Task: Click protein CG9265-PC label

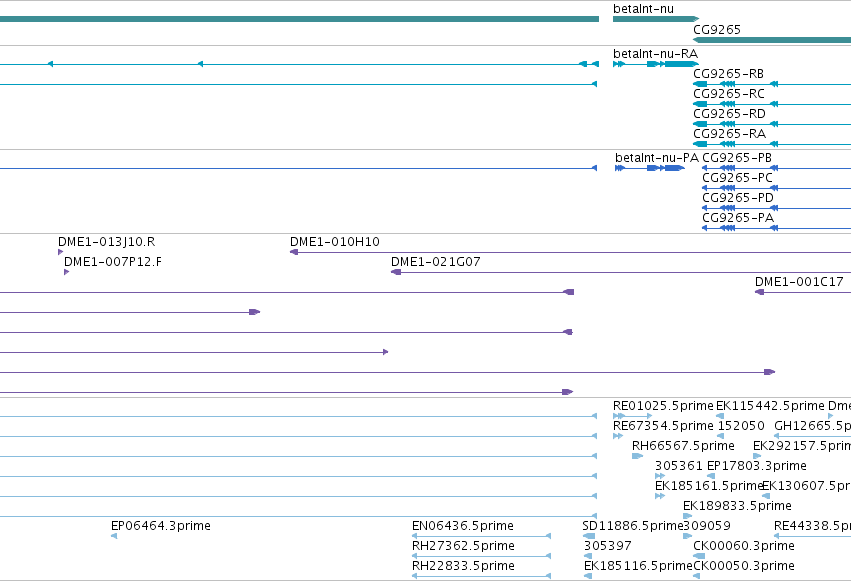Action: click(738, 178)
